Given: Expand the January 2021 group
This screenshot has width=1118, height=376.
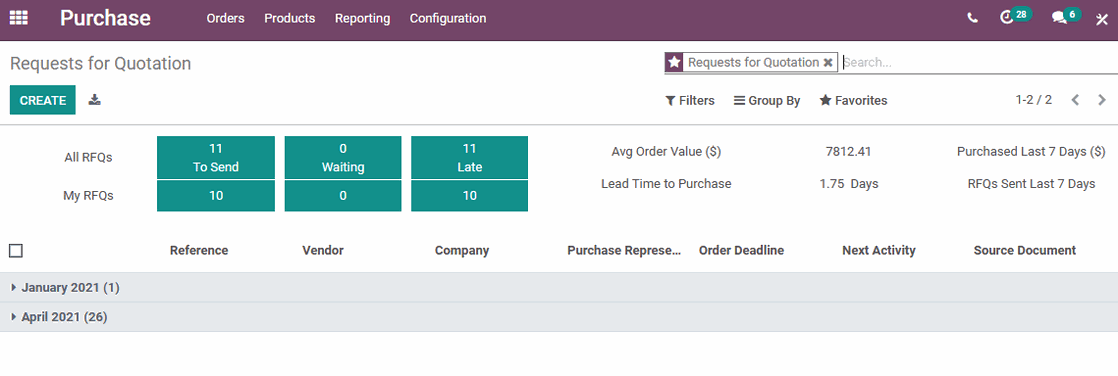Looking at the screenshot, I should click(66, 288).
